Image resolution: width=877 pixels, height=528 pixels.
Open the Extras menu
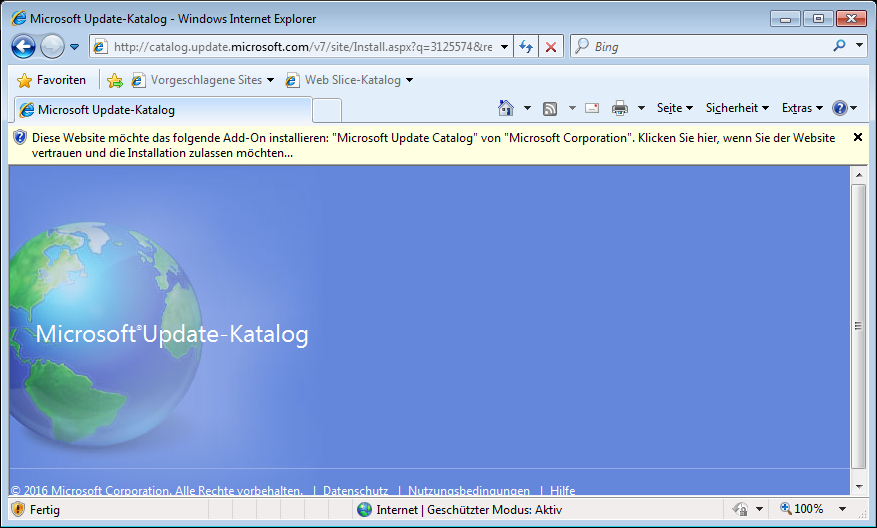pyautogui.click(x=802, y=108)
